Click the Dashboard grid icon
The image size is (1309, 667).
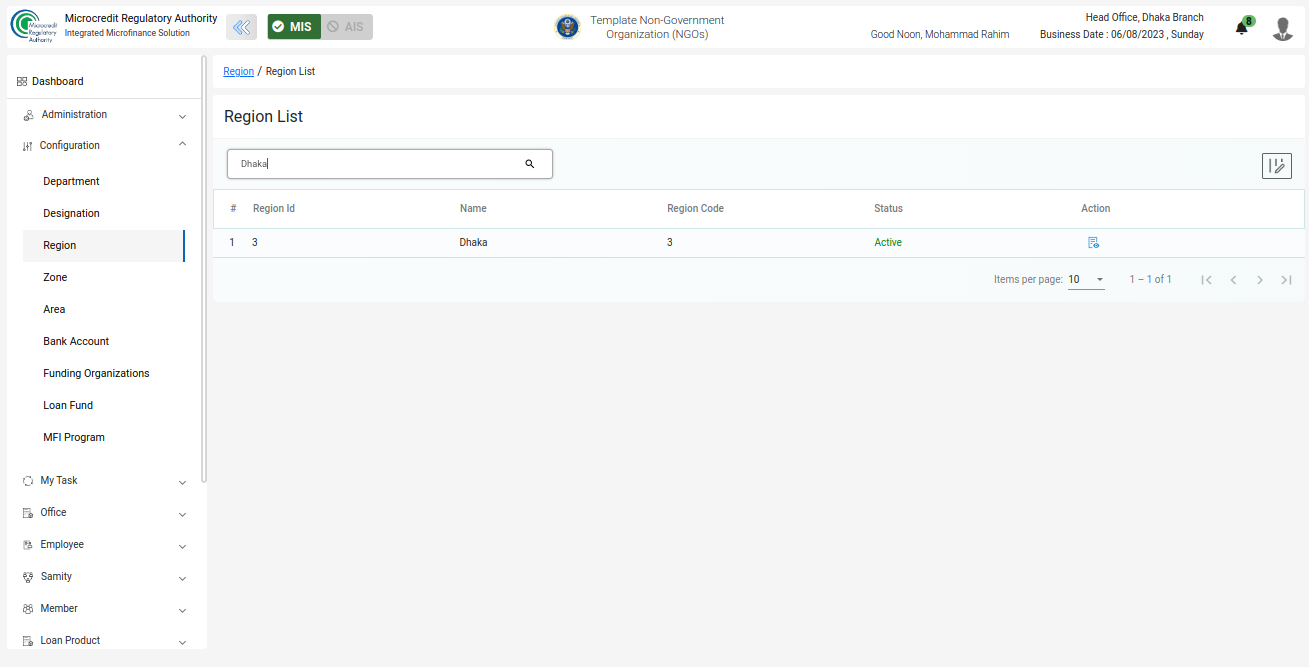pos(22,81)
